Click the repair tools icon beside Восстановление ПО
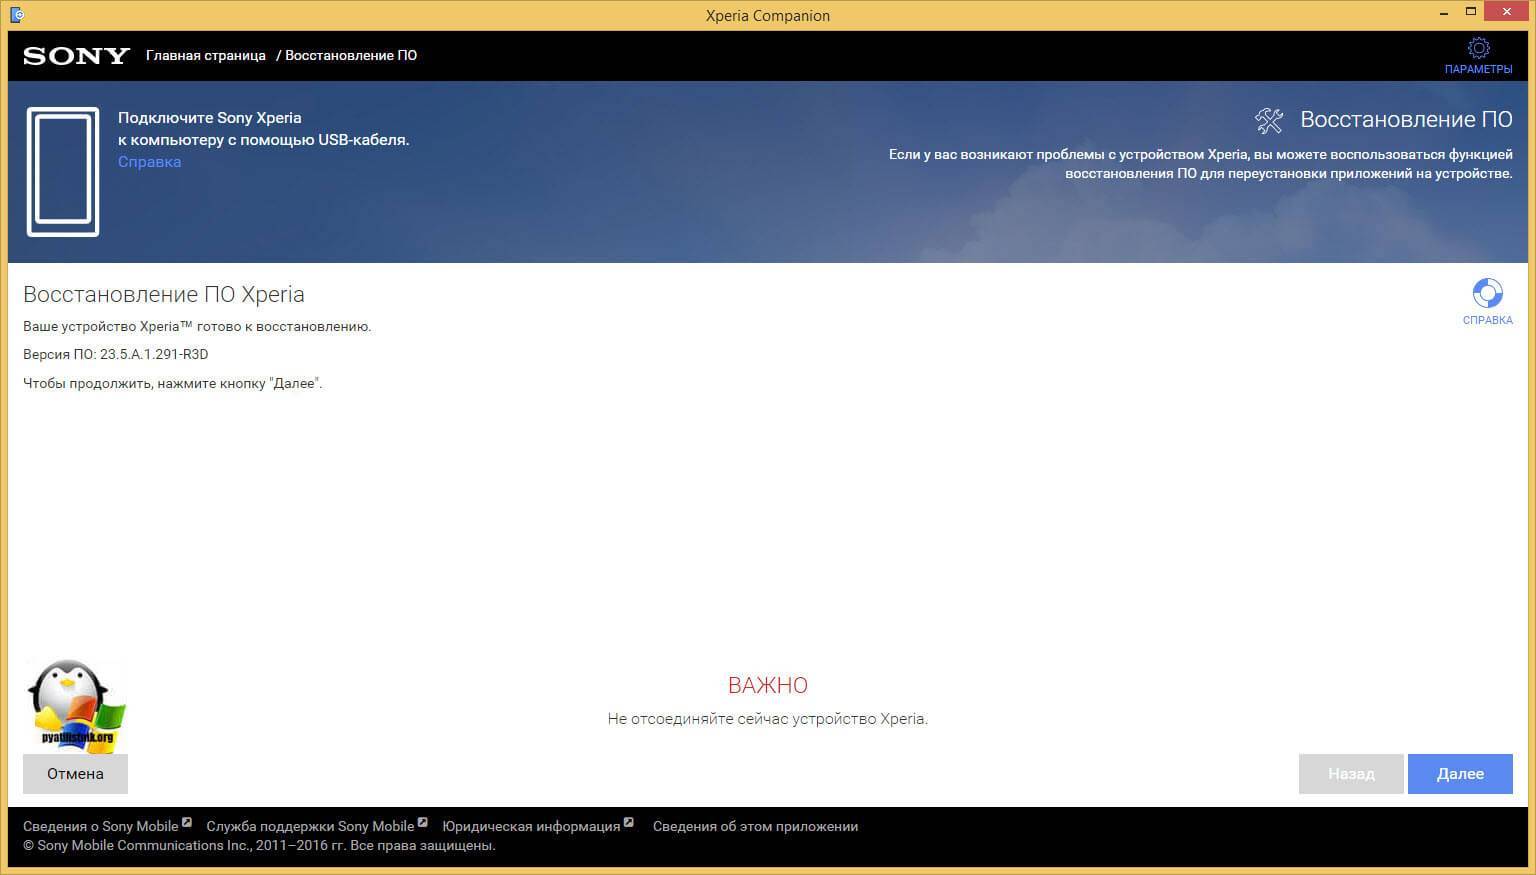Image resolution: width=1536 pixels, height=875 pixels. click(x=1269, y=120)
